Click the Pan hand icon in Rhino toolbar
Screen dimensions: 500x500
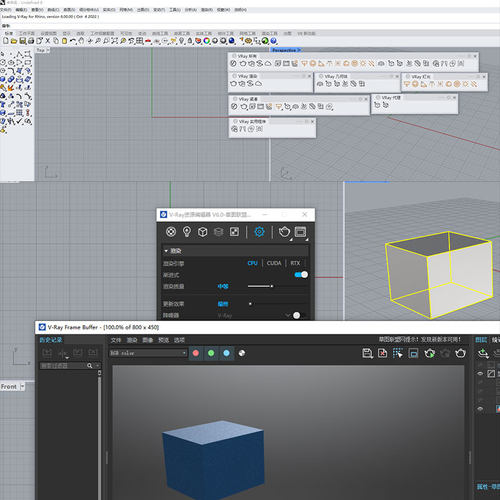click(x=81, y=41)
